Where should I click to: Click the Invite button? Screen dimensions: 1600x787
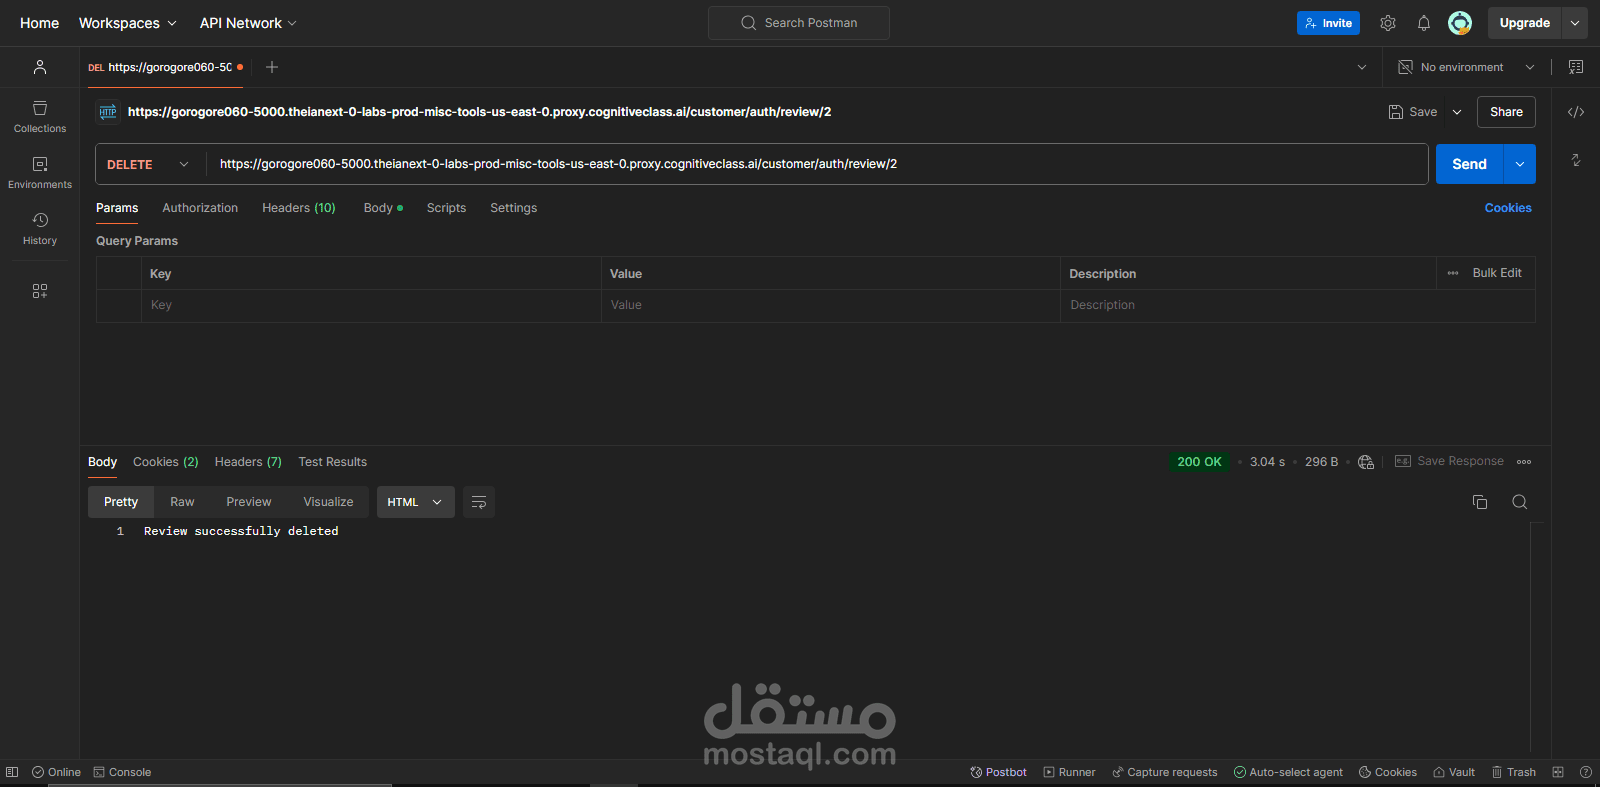(1328, 23)
